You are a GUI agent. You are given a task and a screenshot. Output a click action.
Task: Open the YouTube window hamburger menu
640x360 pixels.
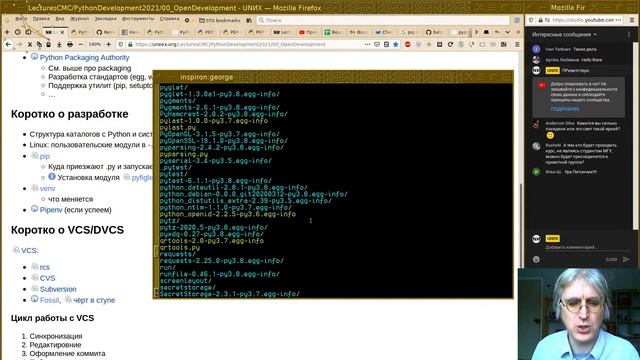point(632,20)
